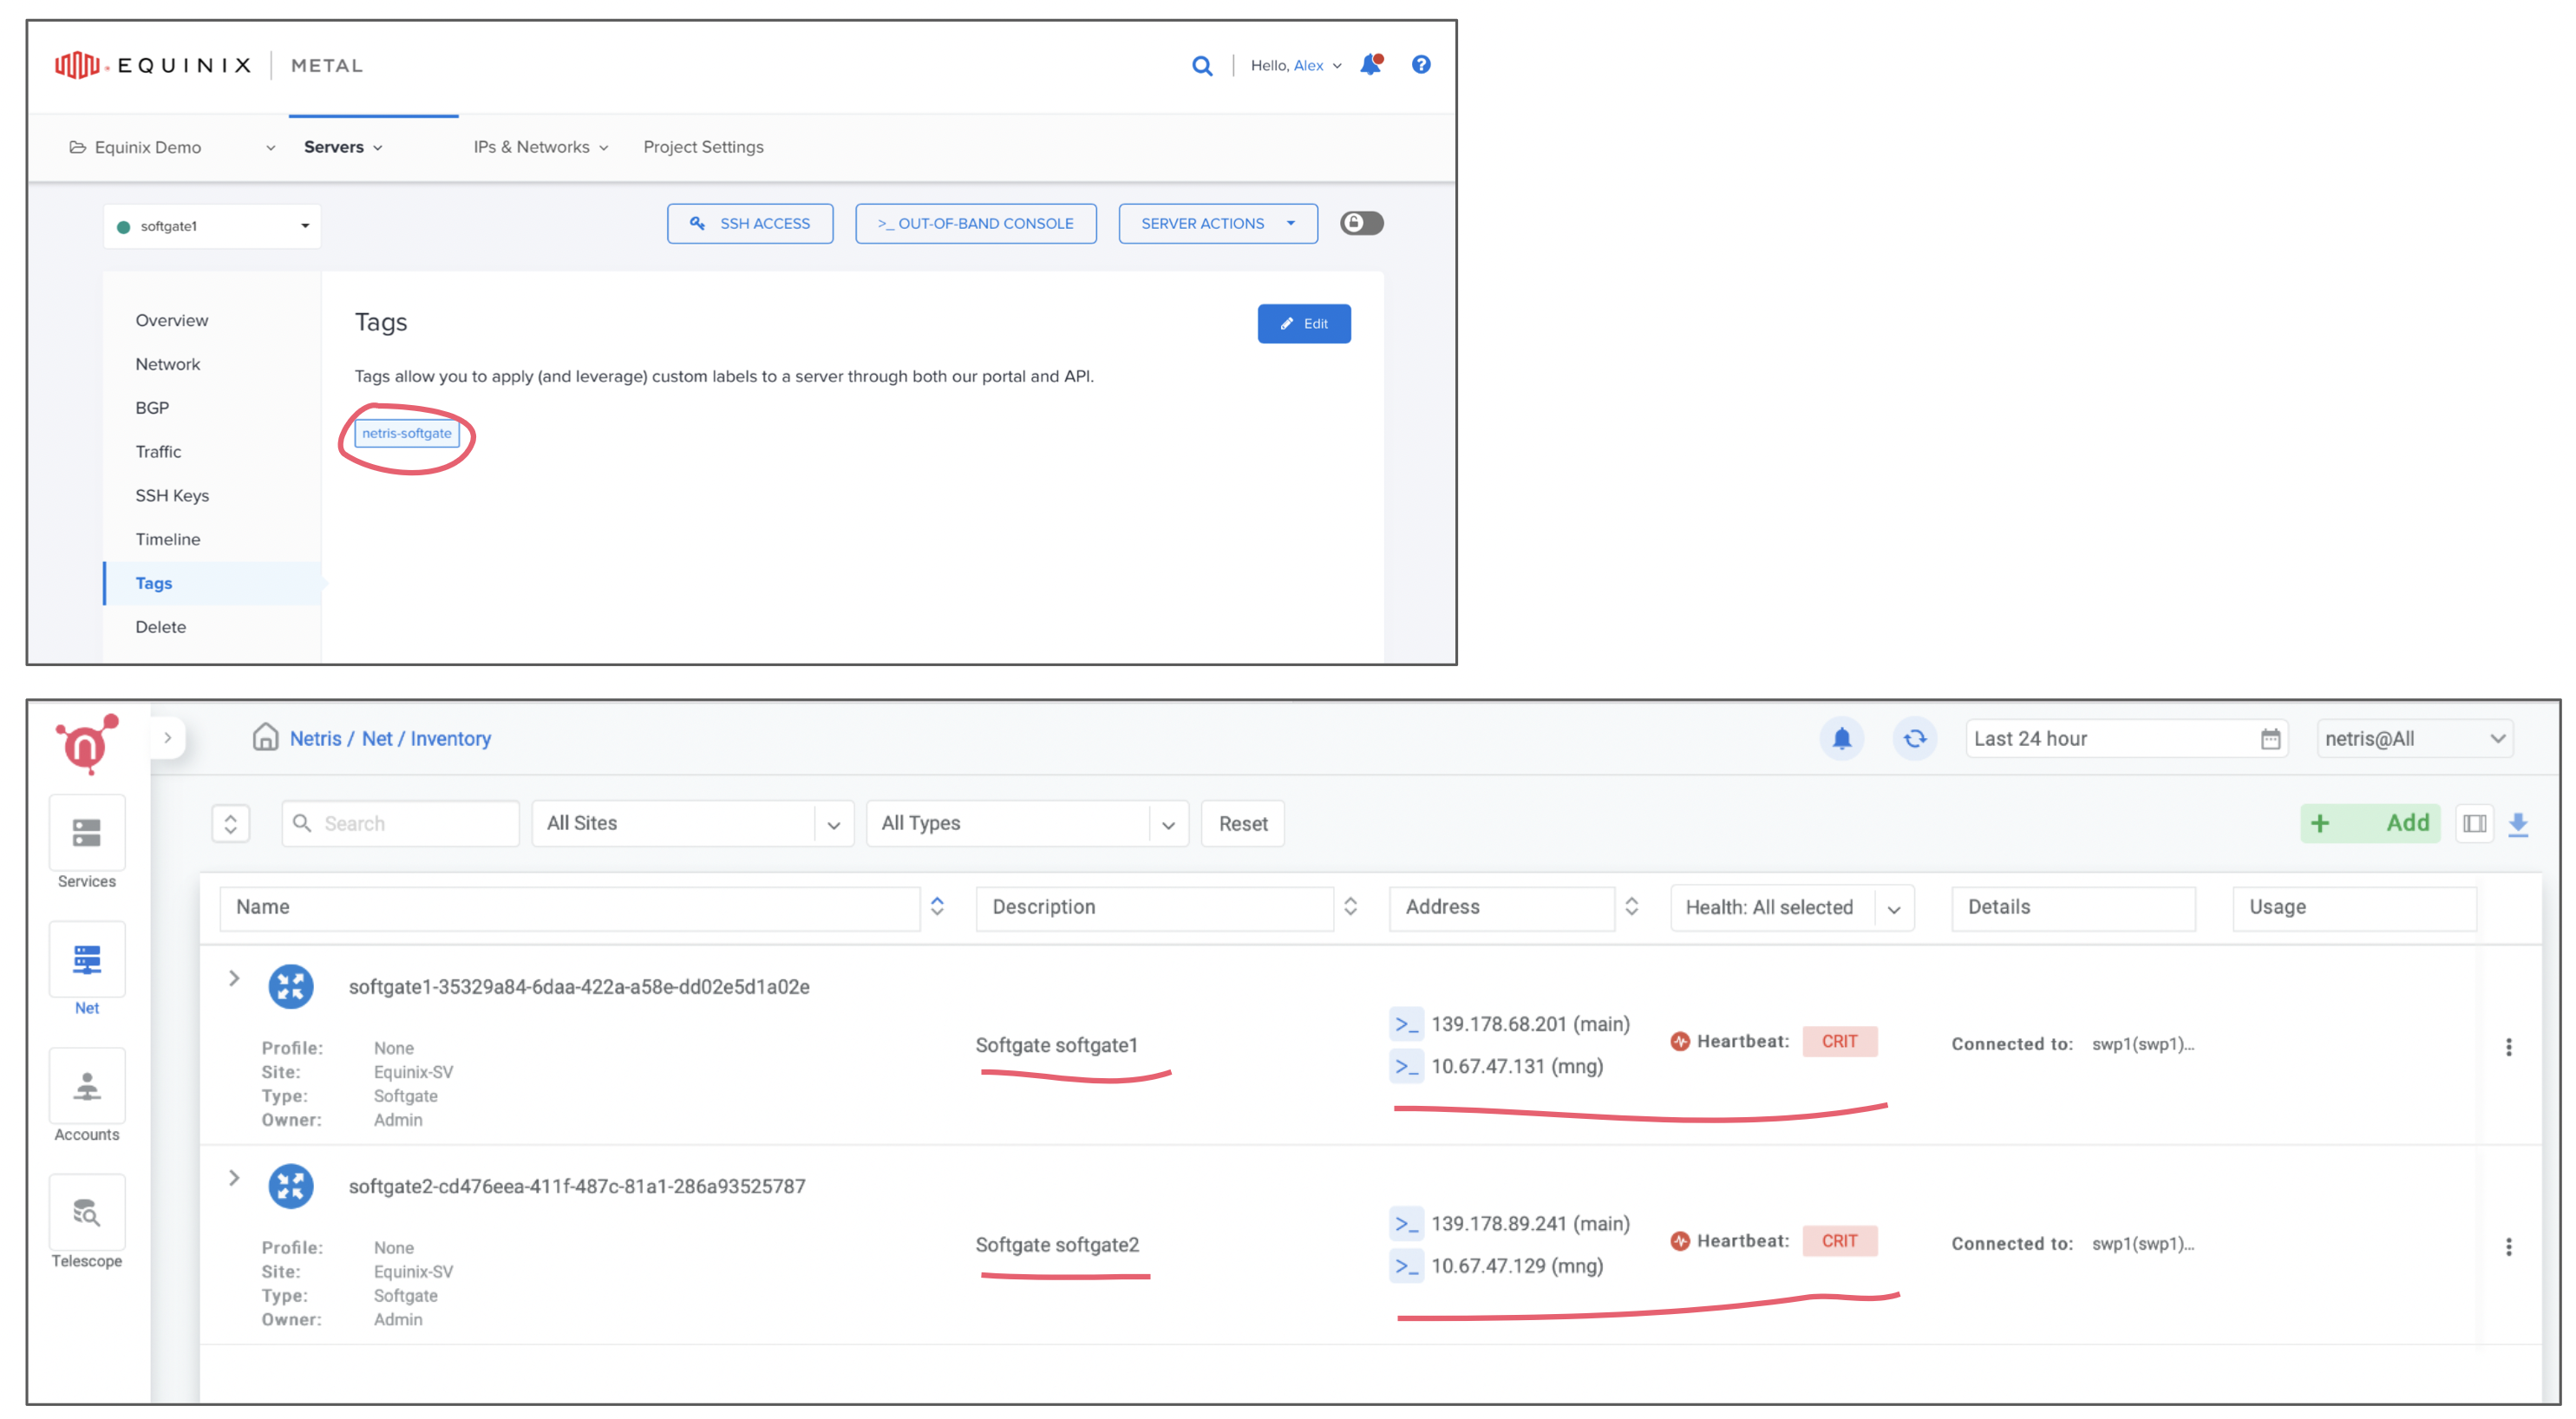Open the Equinix help question icon

[1421, 64]
